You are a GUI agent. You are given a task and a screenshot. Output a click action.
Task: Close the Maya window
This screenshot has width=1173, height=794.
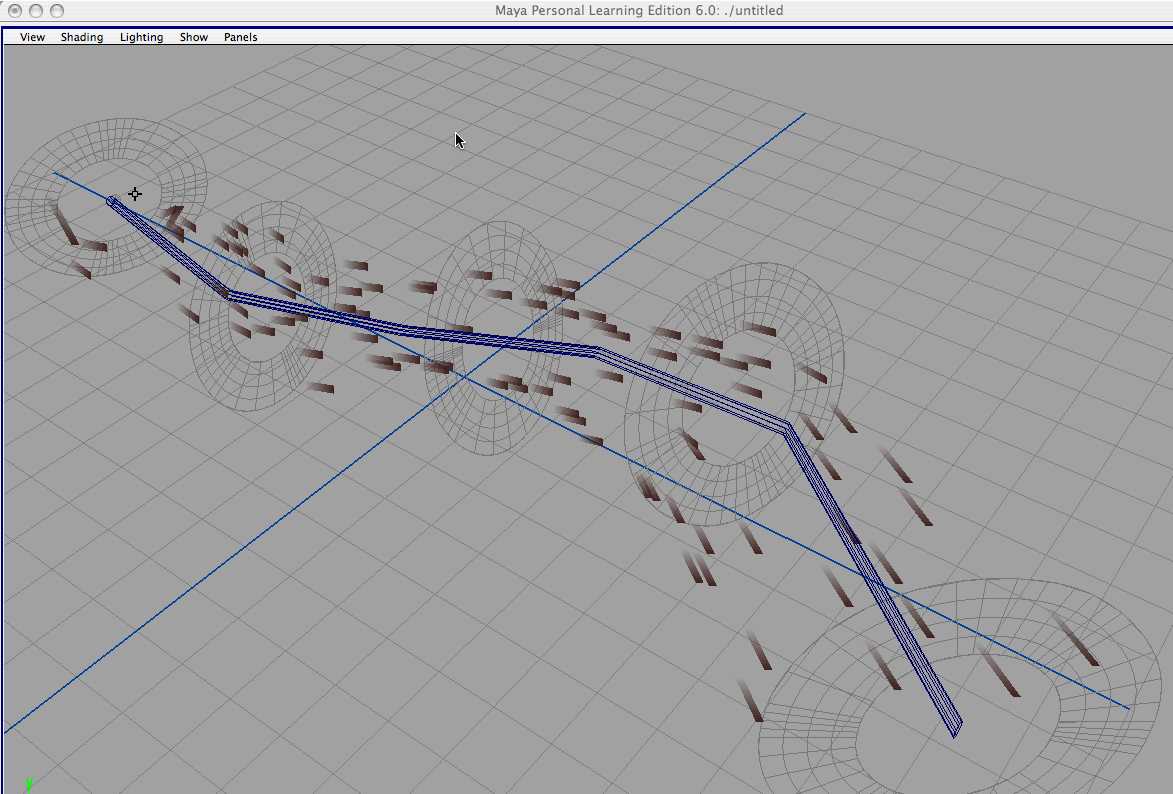coord(14,11)
